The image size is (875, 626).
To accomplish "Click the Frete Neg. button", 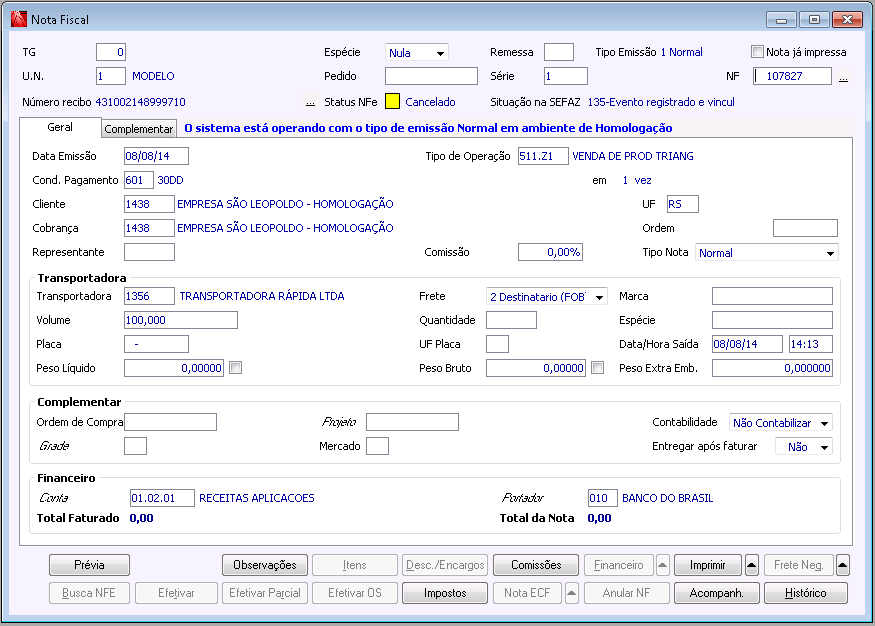I will 799,565.
